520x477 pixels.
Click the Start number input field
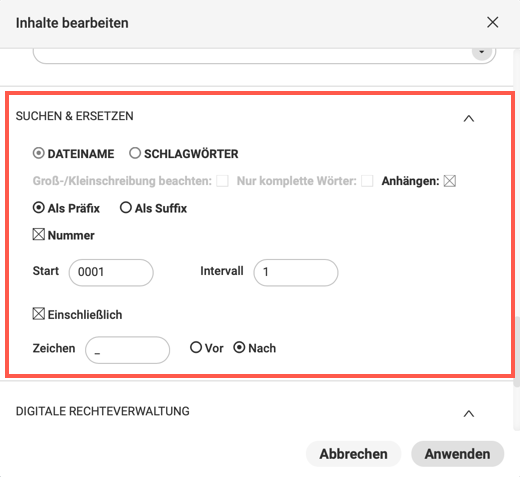(111, 272)
